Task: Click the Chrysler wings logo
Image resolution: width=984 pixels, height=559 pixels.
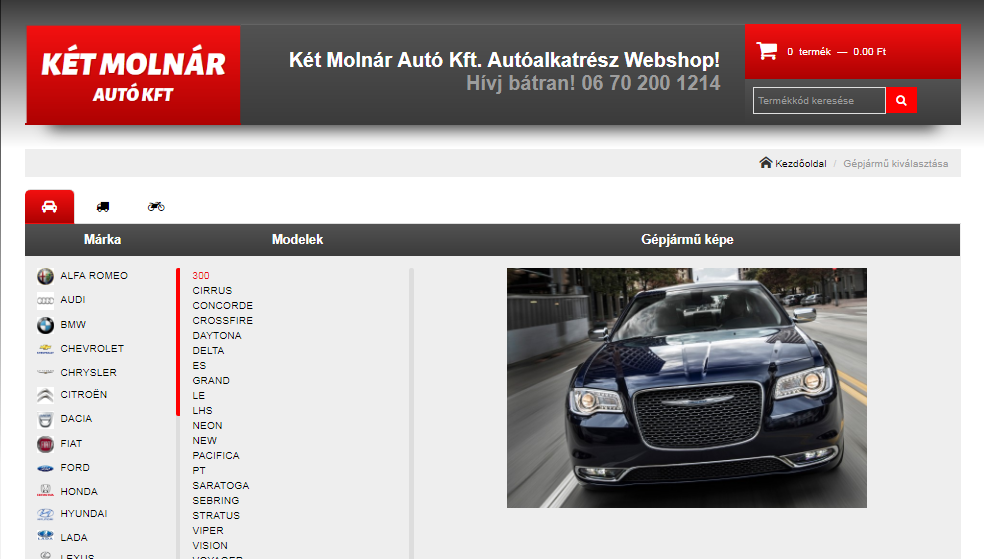Action: 45,372
